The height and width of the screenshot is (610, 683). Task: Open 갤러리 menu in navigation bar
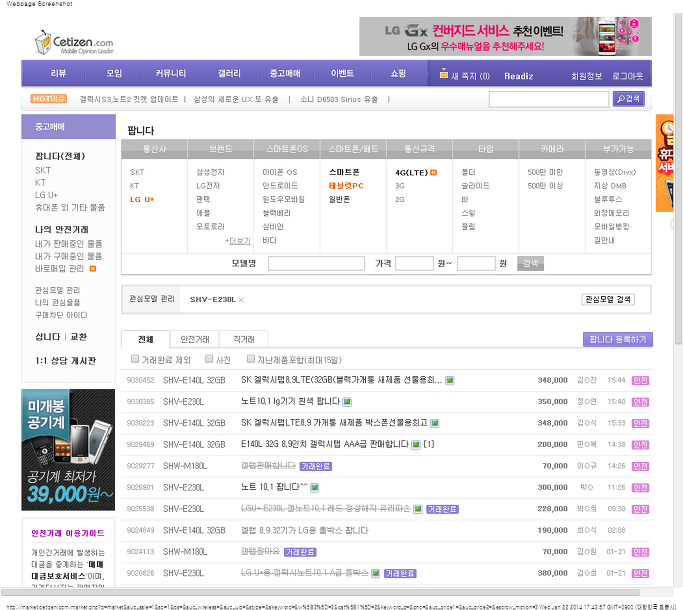pyautogui.click(x=229, y=73)
